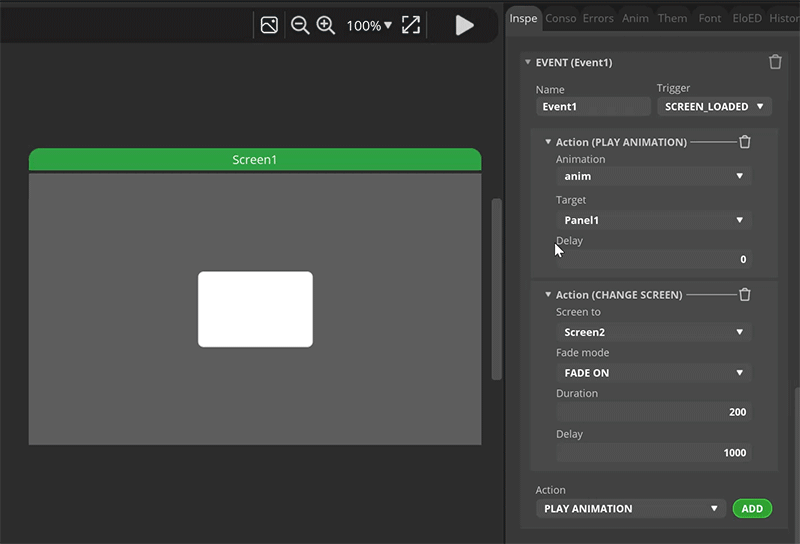Delete Event1 using its trash icon

point(775,62)
